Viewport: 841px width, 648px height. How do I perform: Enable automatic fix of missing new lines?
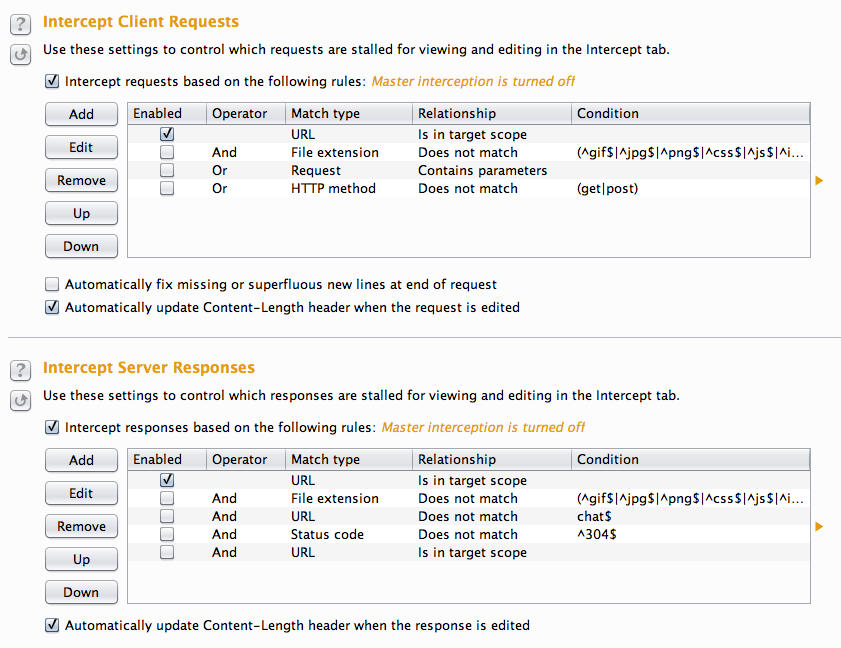53,285
